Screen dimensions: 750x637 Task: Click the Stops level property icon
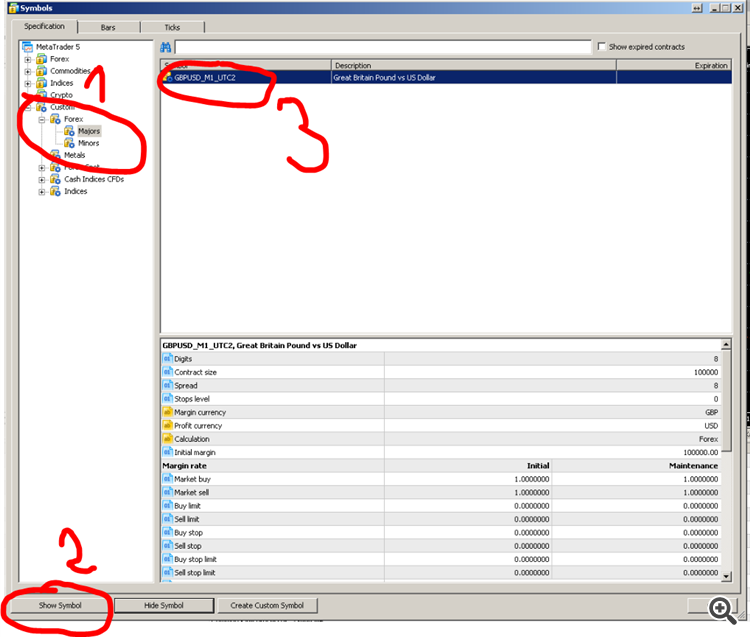[167, 399]
